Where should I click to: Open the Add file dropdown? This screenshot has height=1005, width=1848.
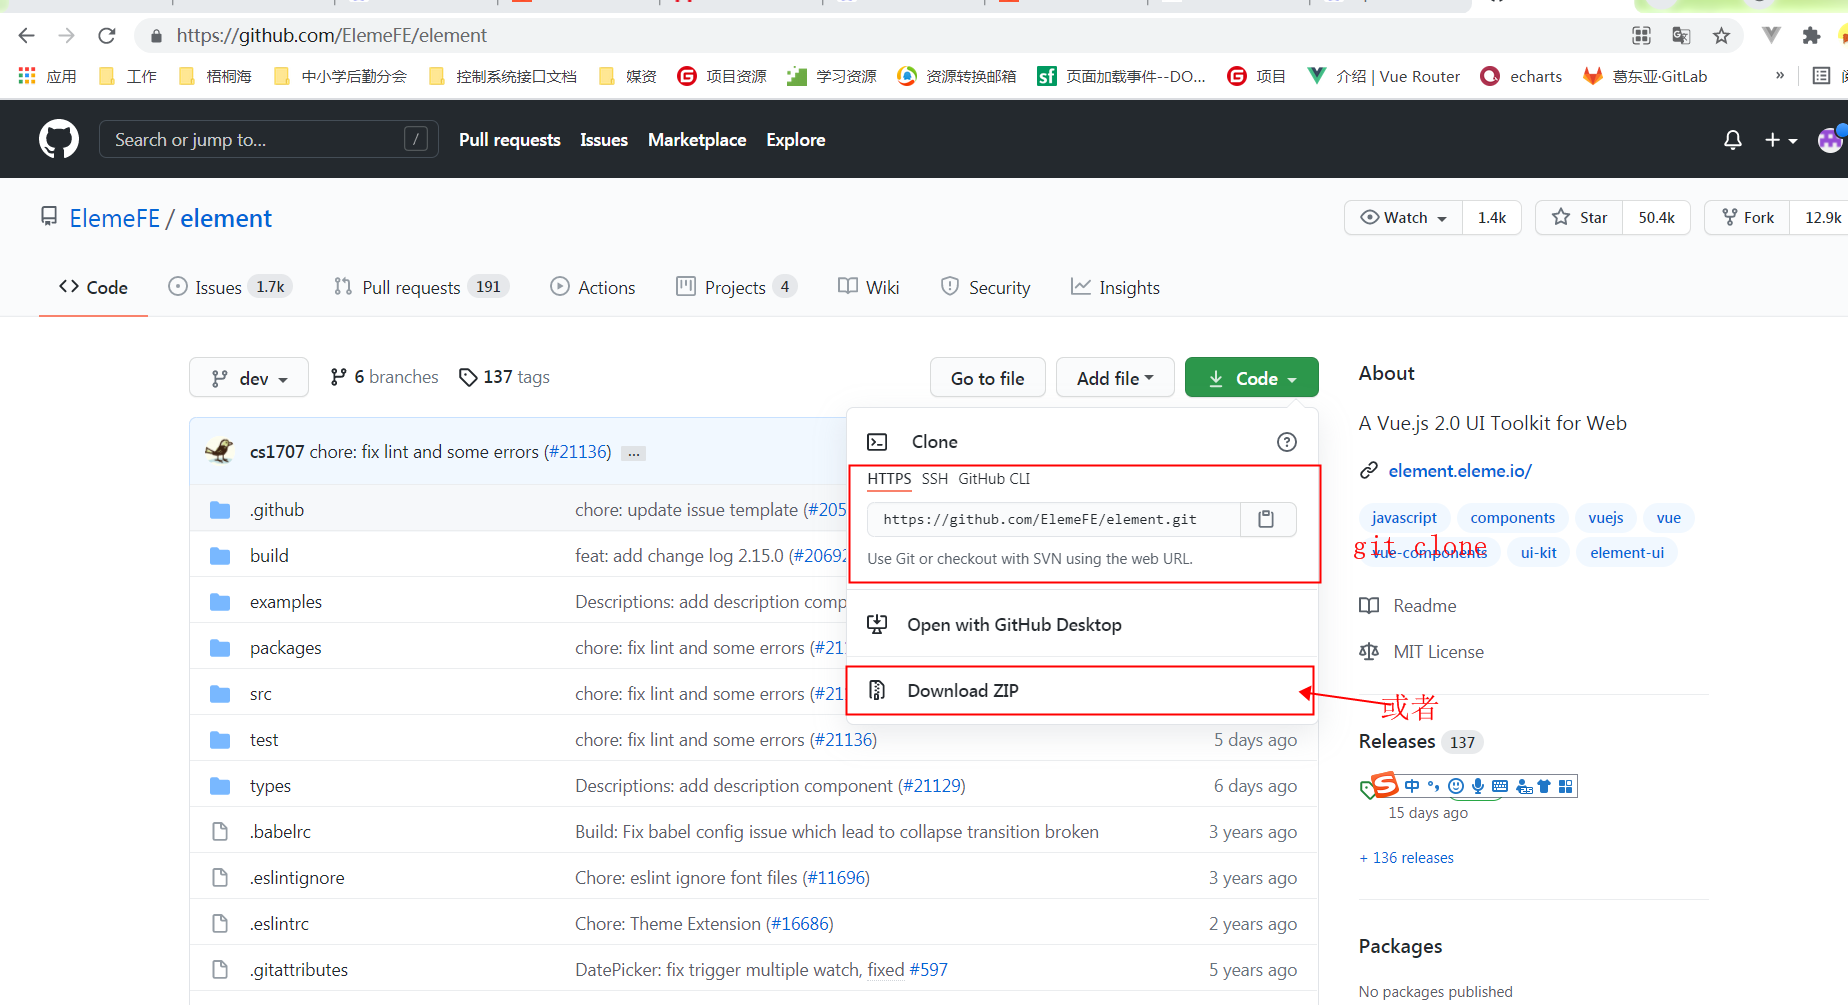coord(1115,378)
